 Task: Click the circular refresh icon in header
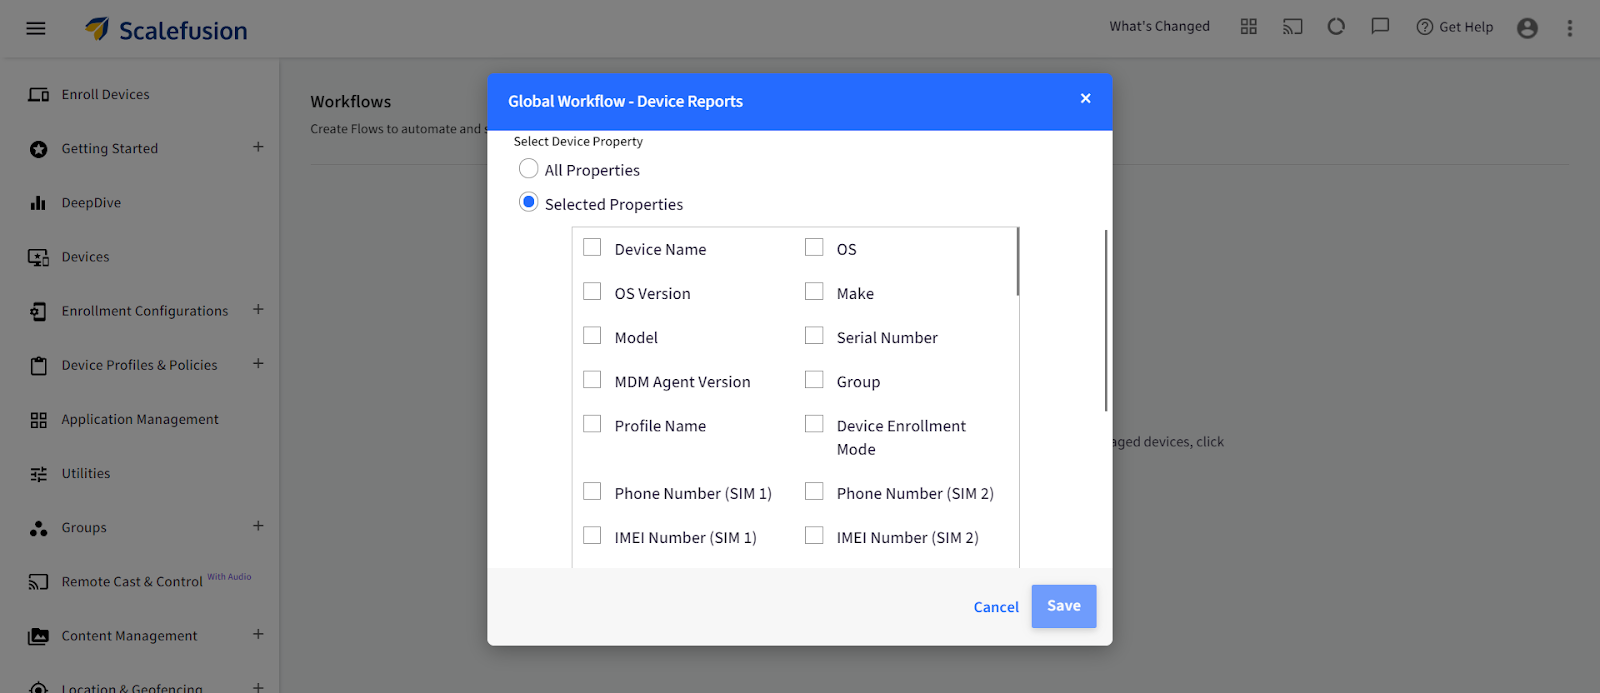pos(1336,27)
